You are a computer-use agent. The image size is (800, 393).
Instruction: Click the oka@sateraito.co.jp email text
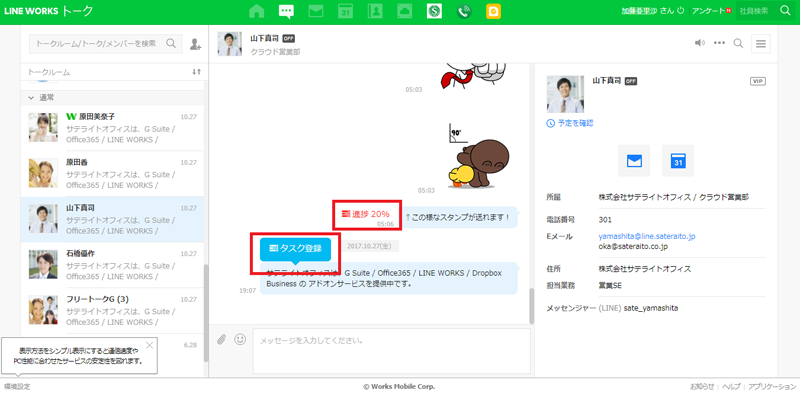[634, 246]
